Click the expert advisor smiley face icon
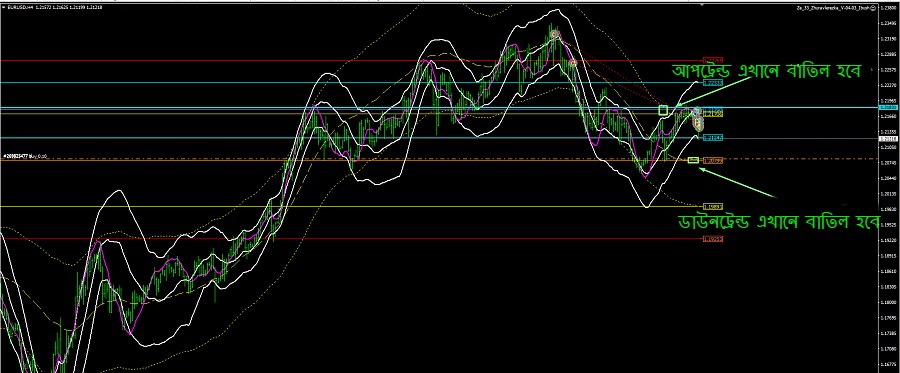 tap(874, 7)
